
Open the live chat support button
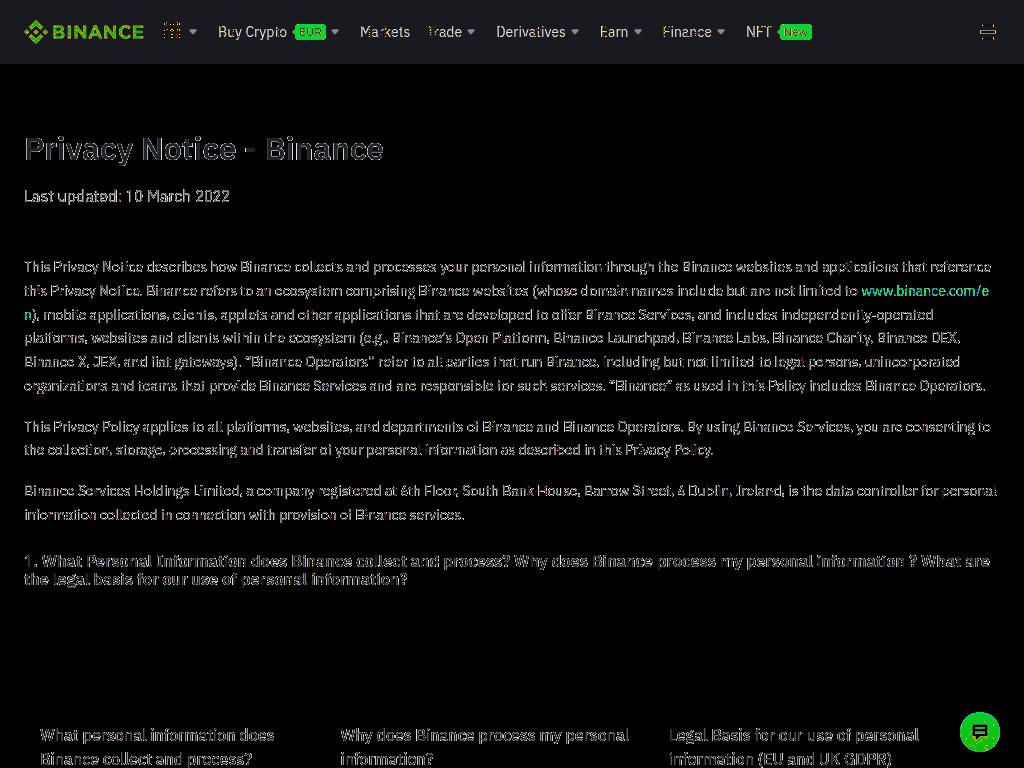[x=980, y=732]
